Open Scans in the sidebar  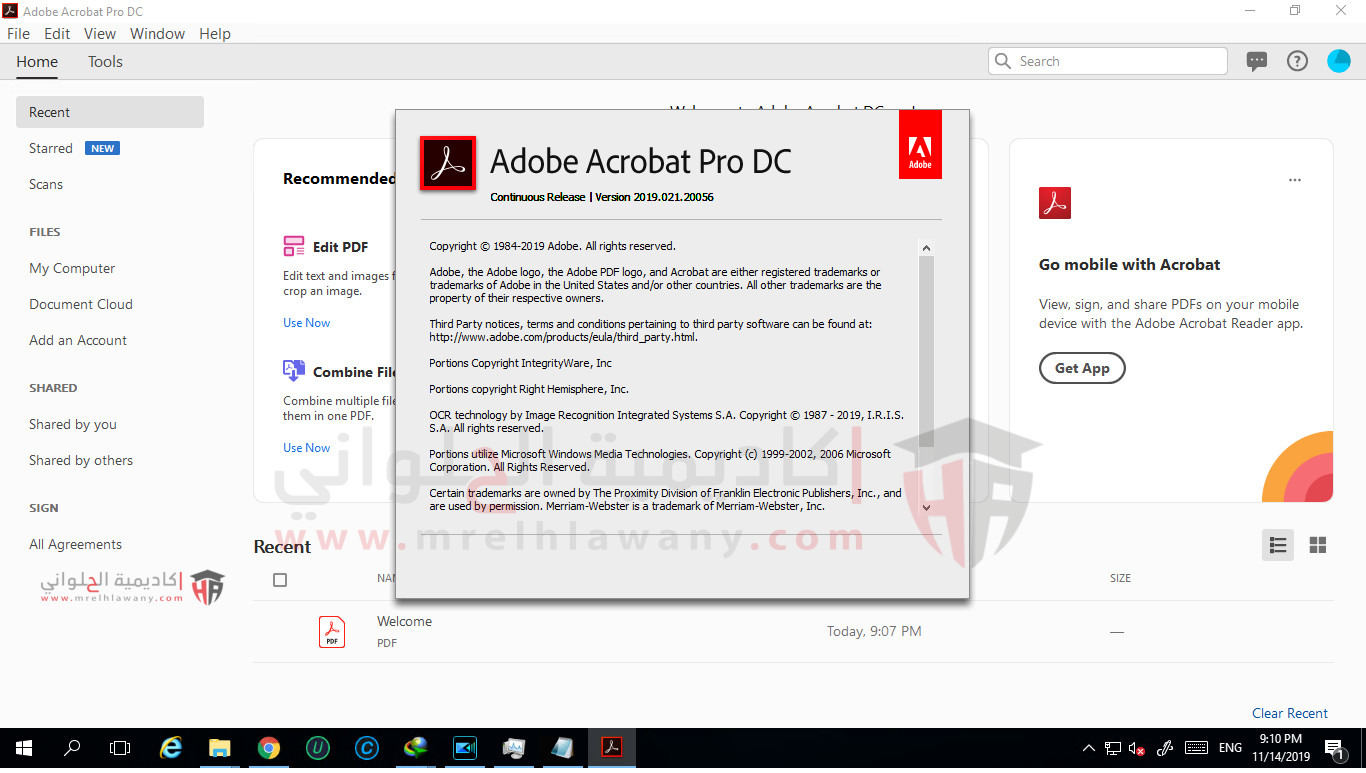(46, 184)
